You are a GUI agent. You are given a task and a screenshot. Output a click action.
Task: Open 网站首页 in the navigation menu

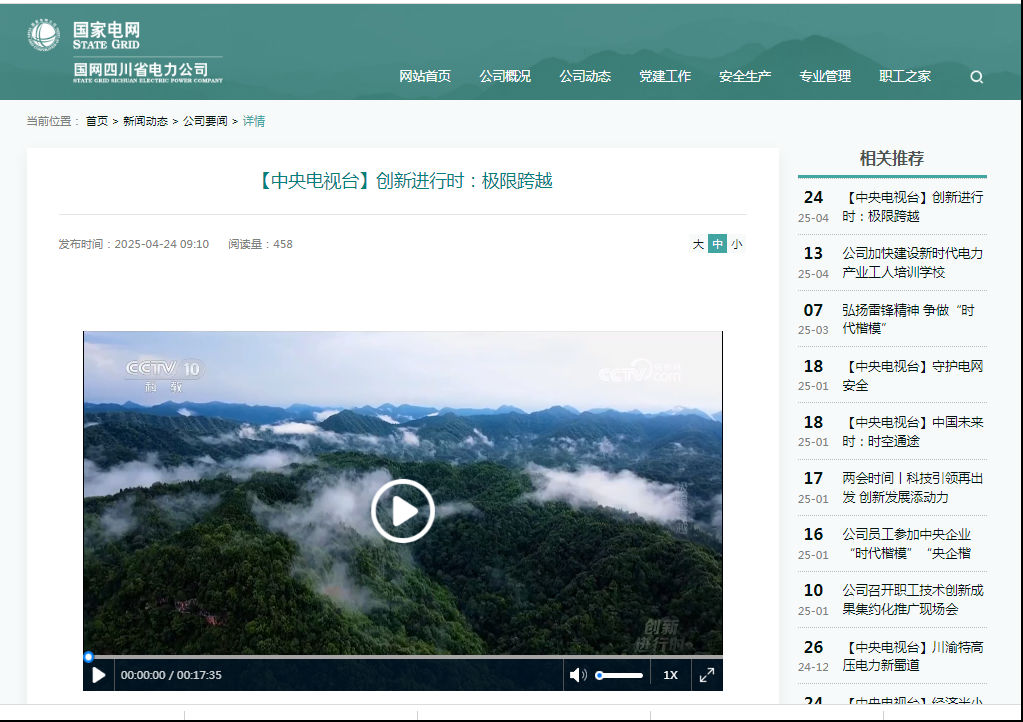coord(425,76)
